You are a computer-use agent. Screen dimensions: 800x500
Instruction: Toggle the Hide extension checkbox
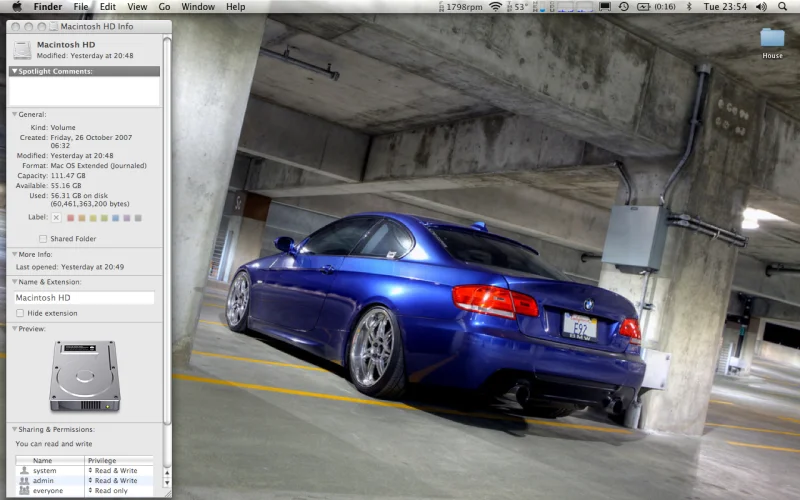(20, 313)
